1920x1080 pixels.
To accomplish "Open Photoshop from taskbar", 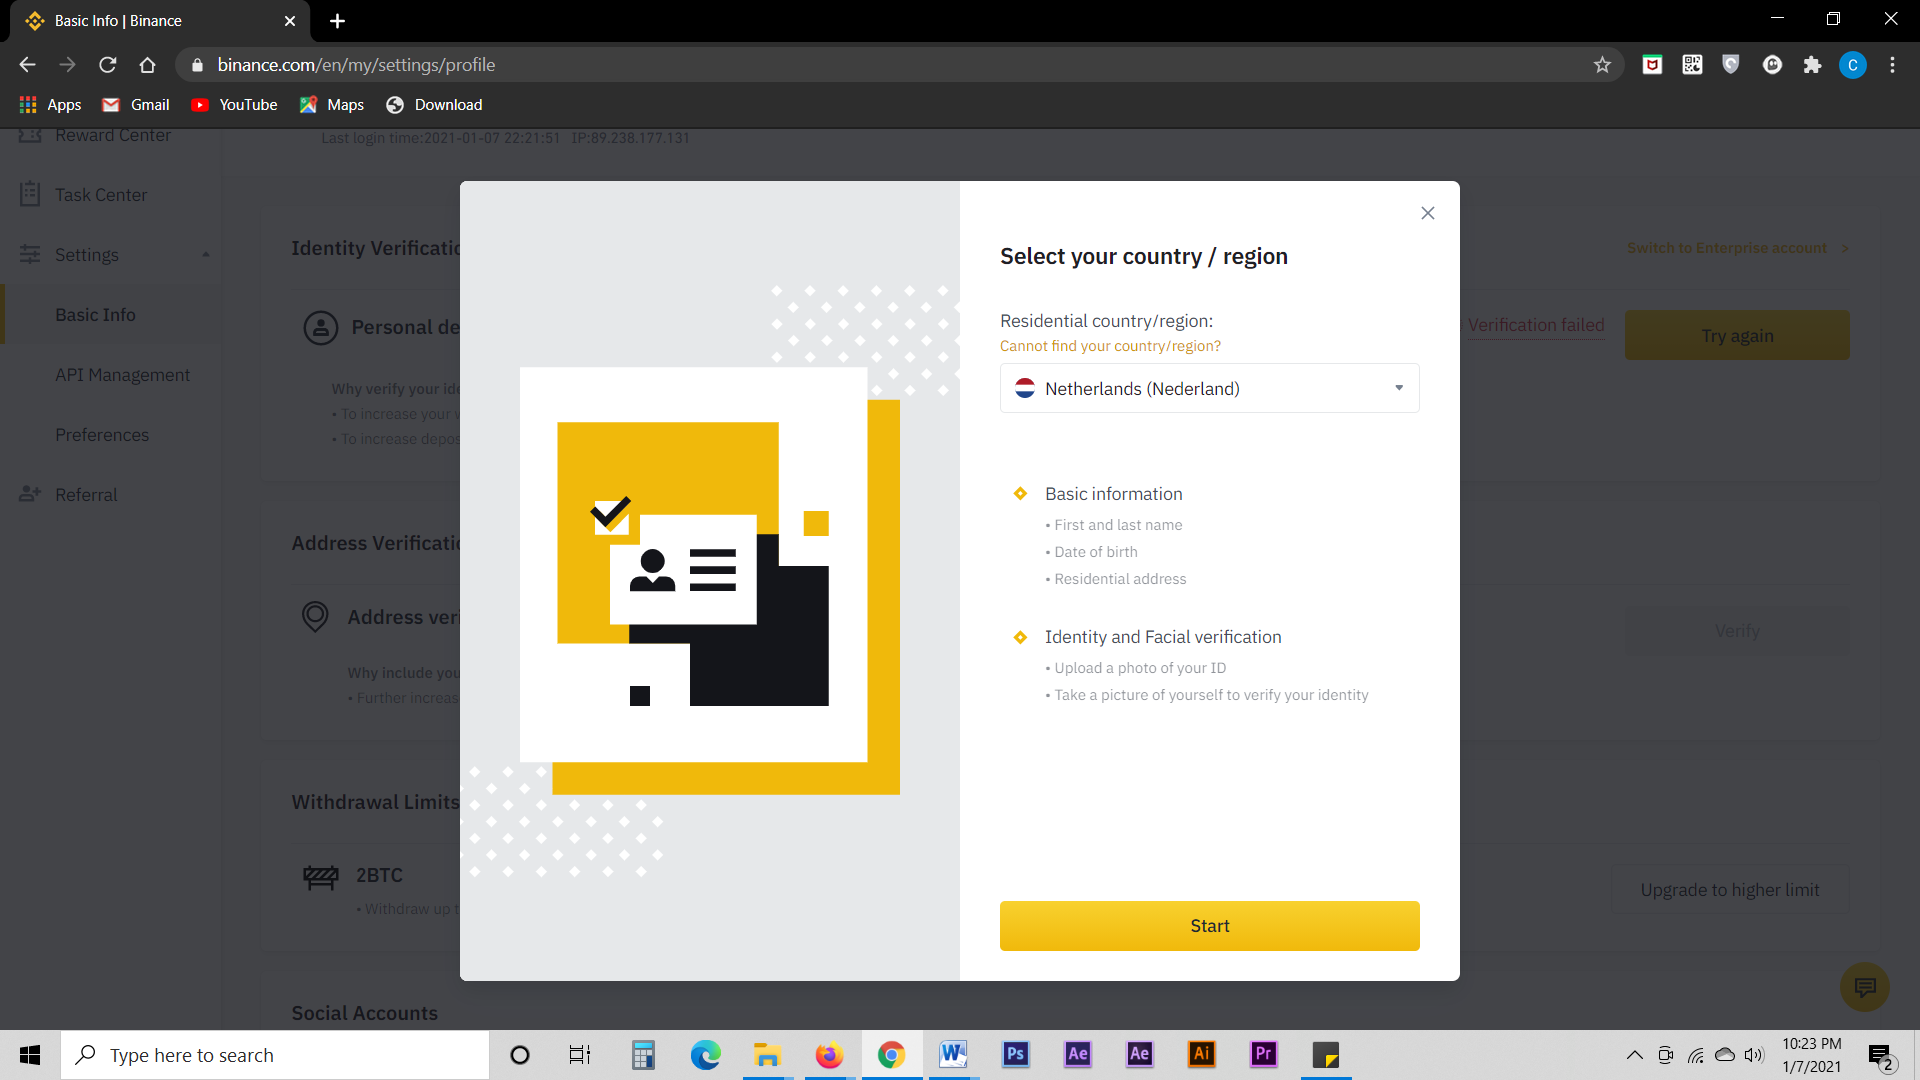I will tap(1015, 1055).
